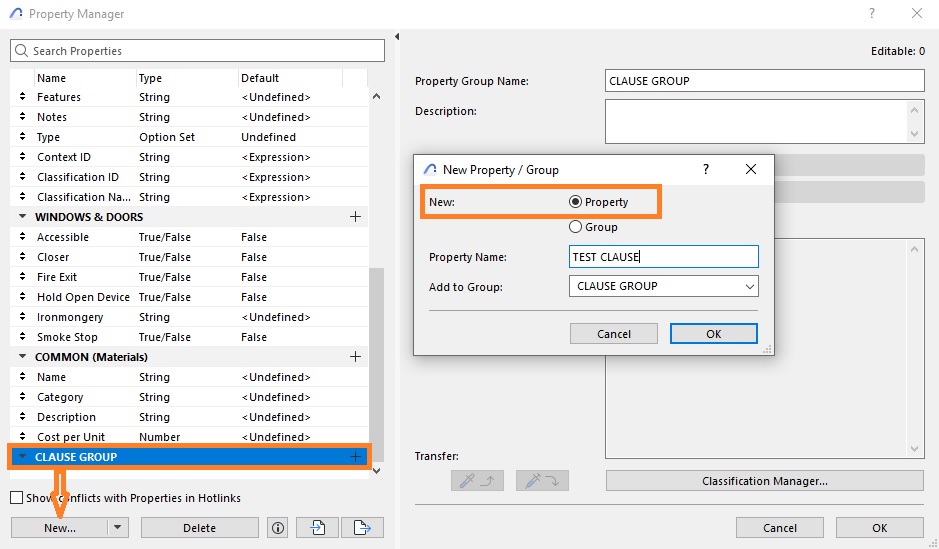Click OK in New Property dialog
Screen dimensions: 939x549
tap(714, 333)
